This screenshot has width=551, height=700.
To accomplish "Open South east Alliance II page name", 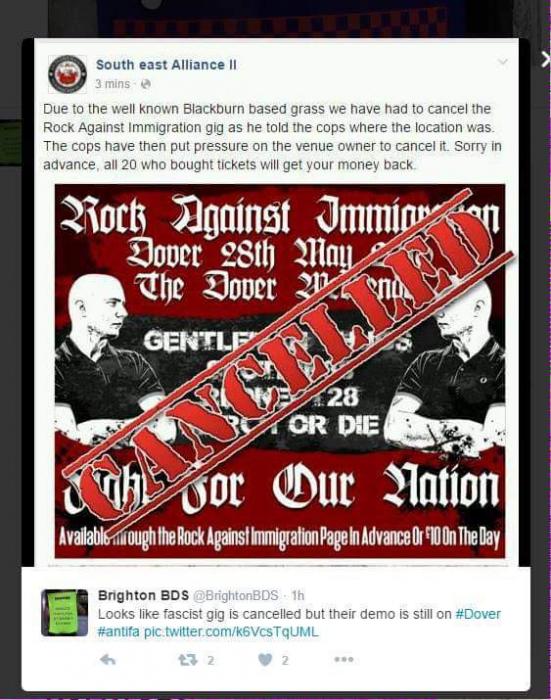I will point(166,65).
